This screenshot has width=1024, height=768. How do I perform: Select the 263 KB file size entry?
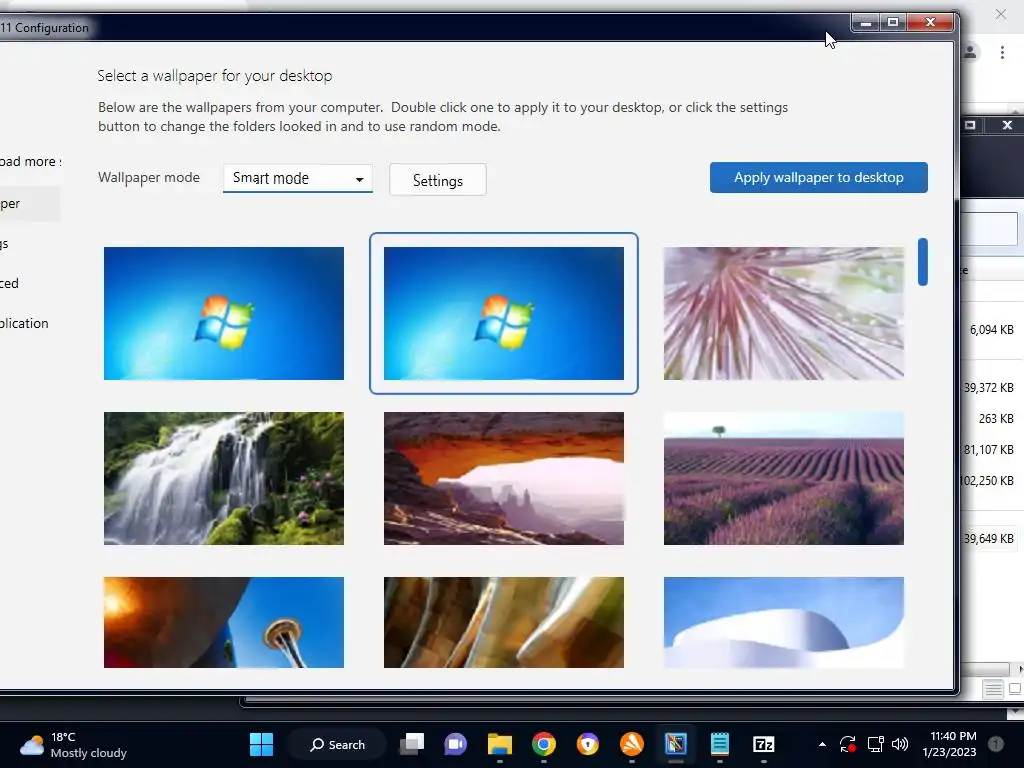pos(996,419)
